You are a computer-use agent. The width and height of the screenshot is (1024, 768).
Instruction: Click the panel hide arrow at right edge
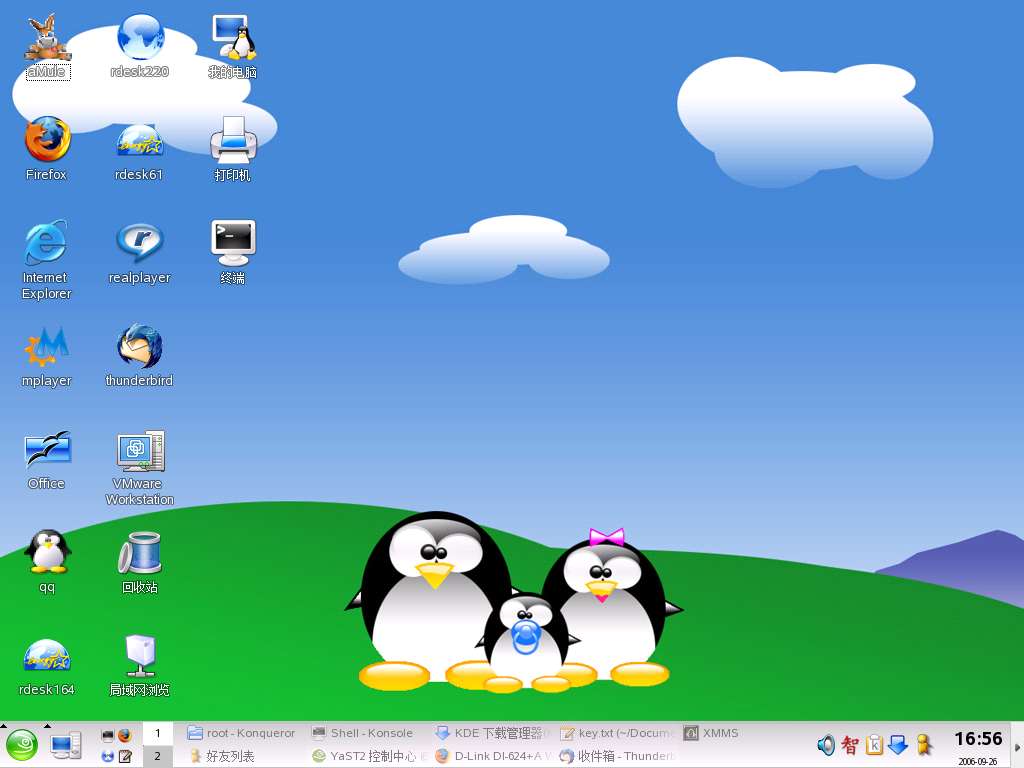[x=1017, y=746]
